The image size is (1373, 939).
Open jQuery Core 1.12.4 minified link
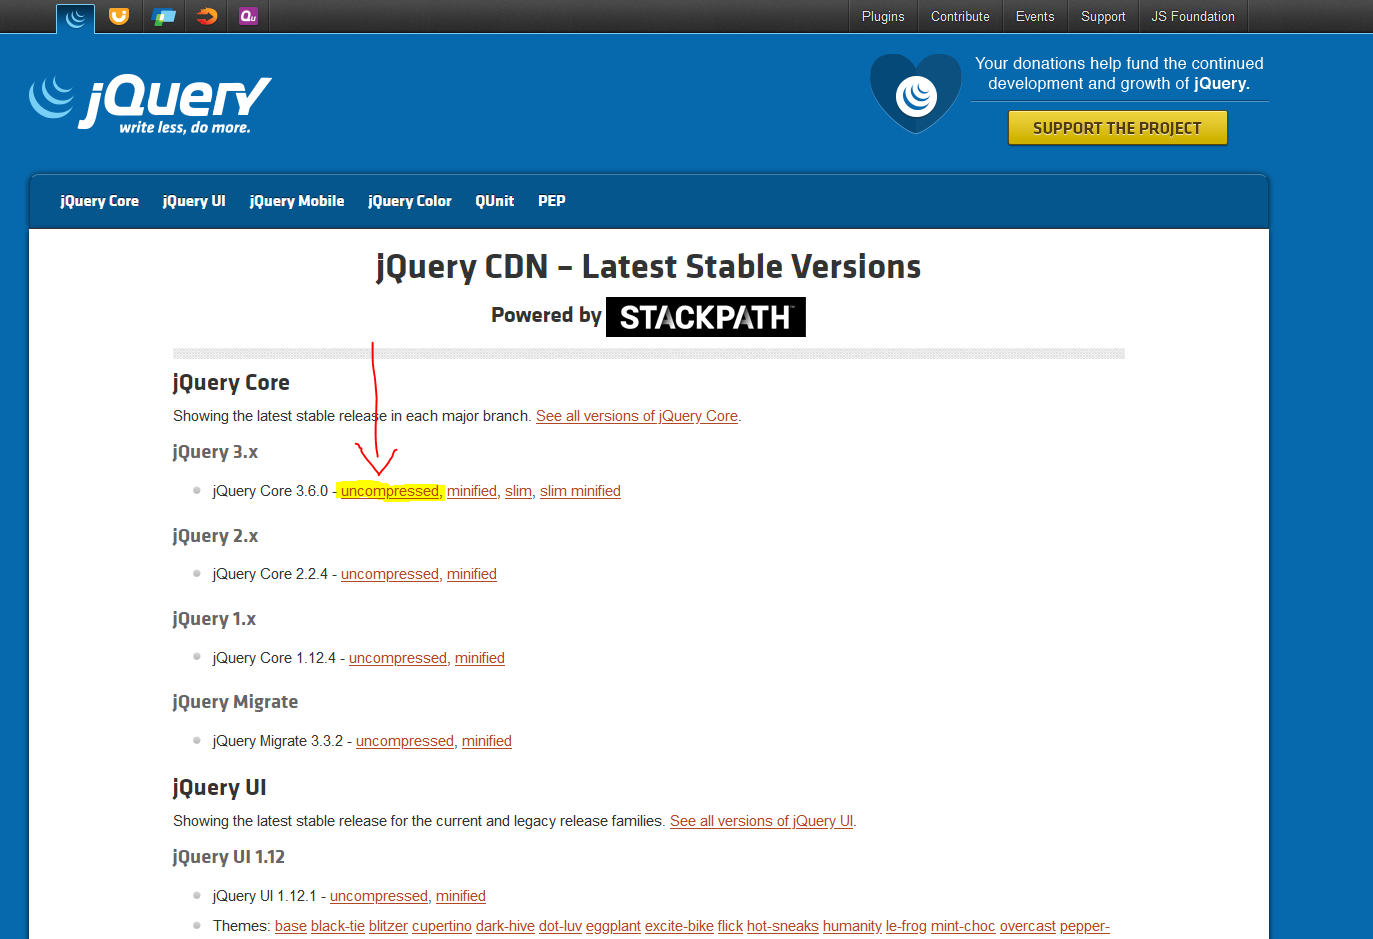point(480,658)
